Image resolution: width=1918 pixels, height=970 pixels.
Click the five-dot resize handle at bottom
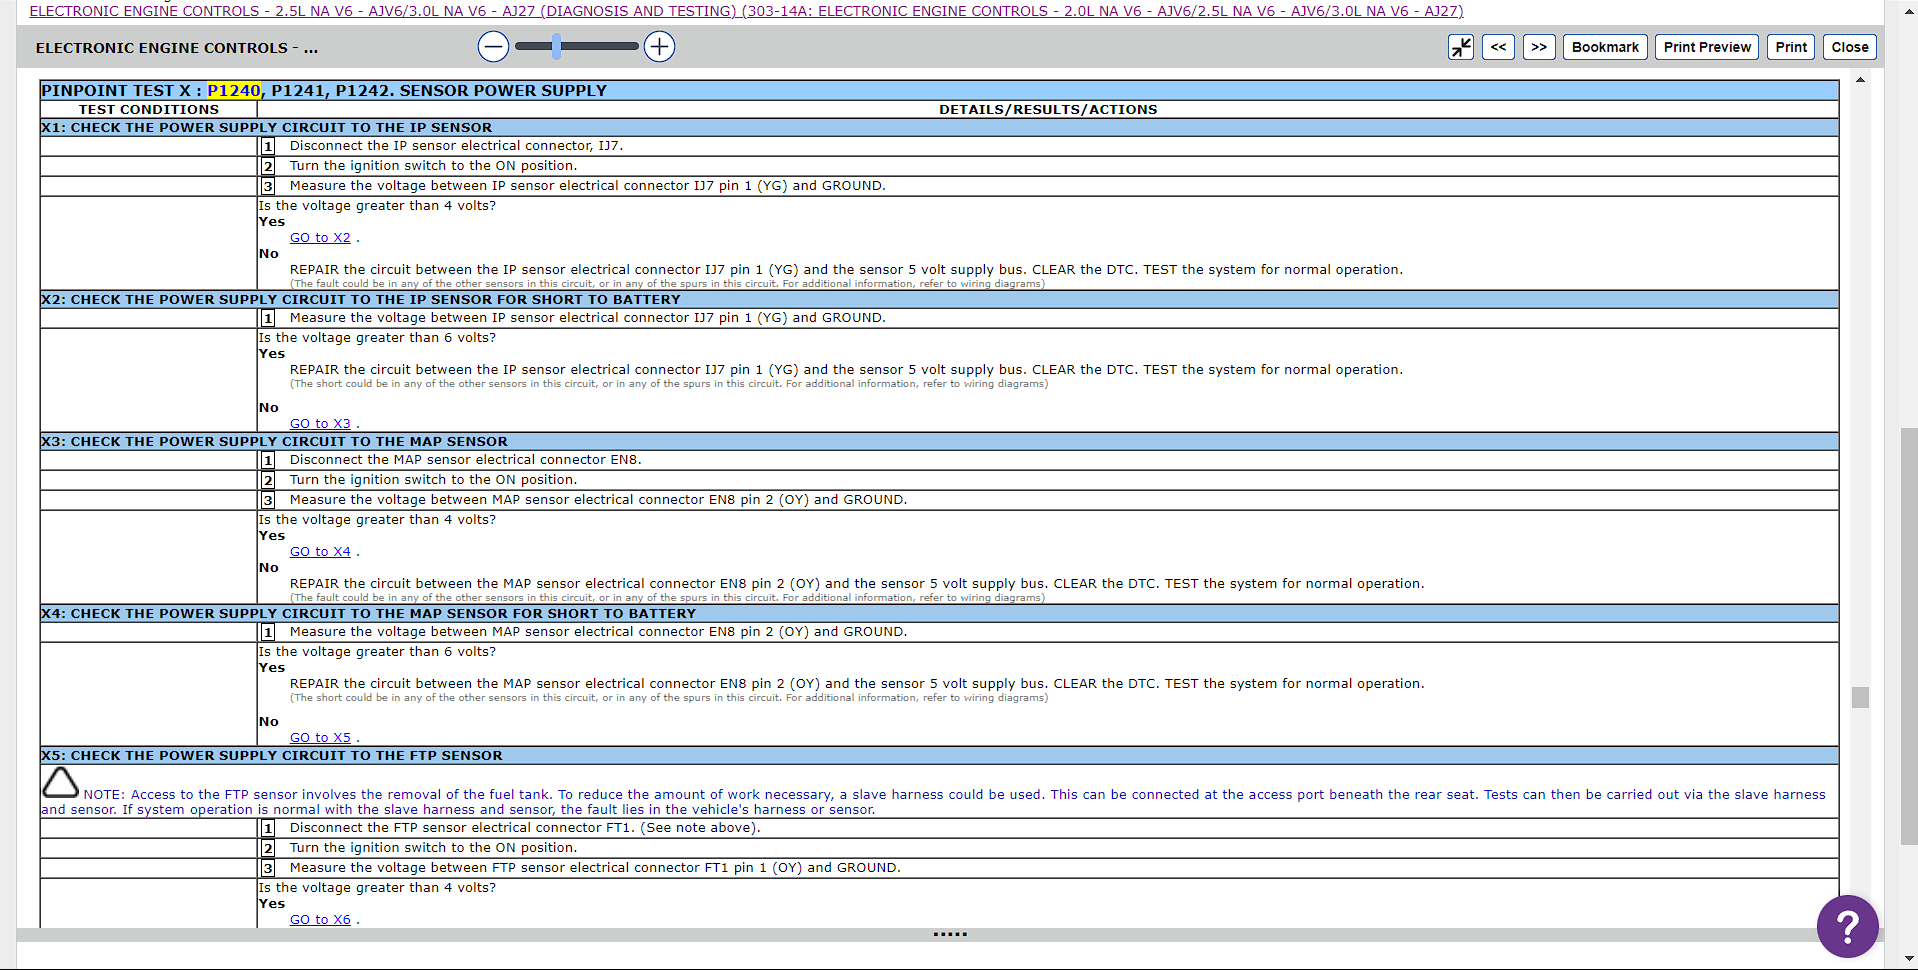pyautogui.click(x=949, y=934)
